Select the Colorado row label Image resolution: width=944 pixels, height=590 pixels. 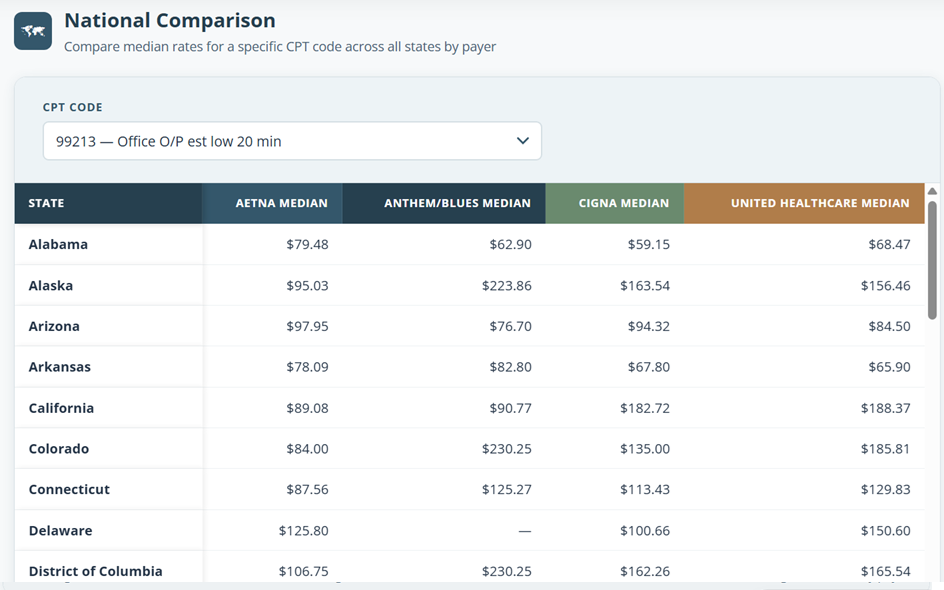click(x=59, y=449)
